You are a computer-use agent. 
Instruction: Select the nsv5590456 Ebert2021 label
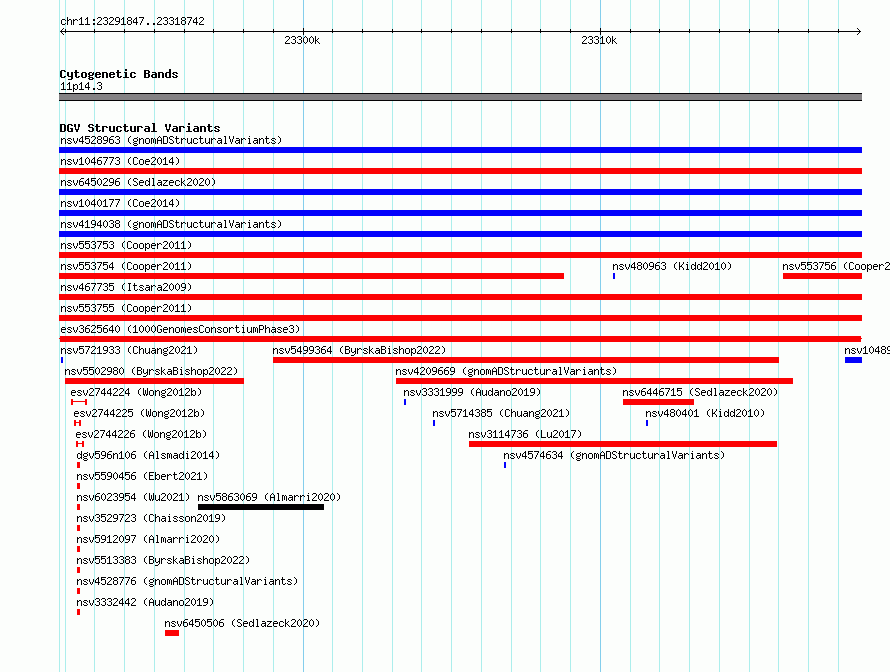[142, 476]
